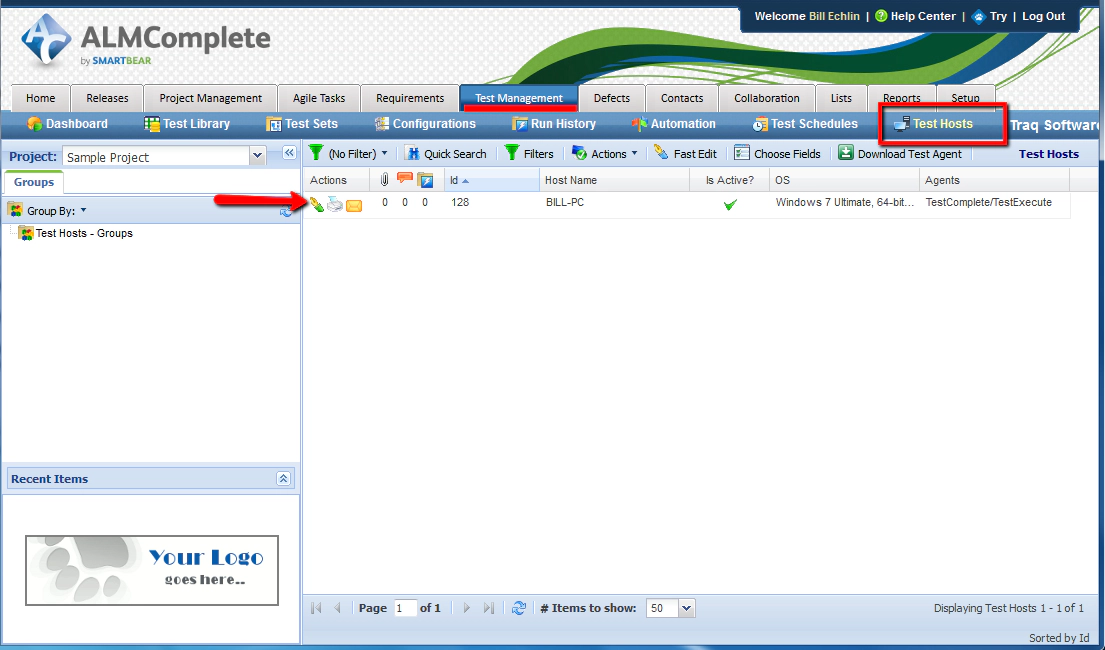Open the Quick Search tool
The height and width of the screenshot is (650, 1105).
tap(446, 153)
